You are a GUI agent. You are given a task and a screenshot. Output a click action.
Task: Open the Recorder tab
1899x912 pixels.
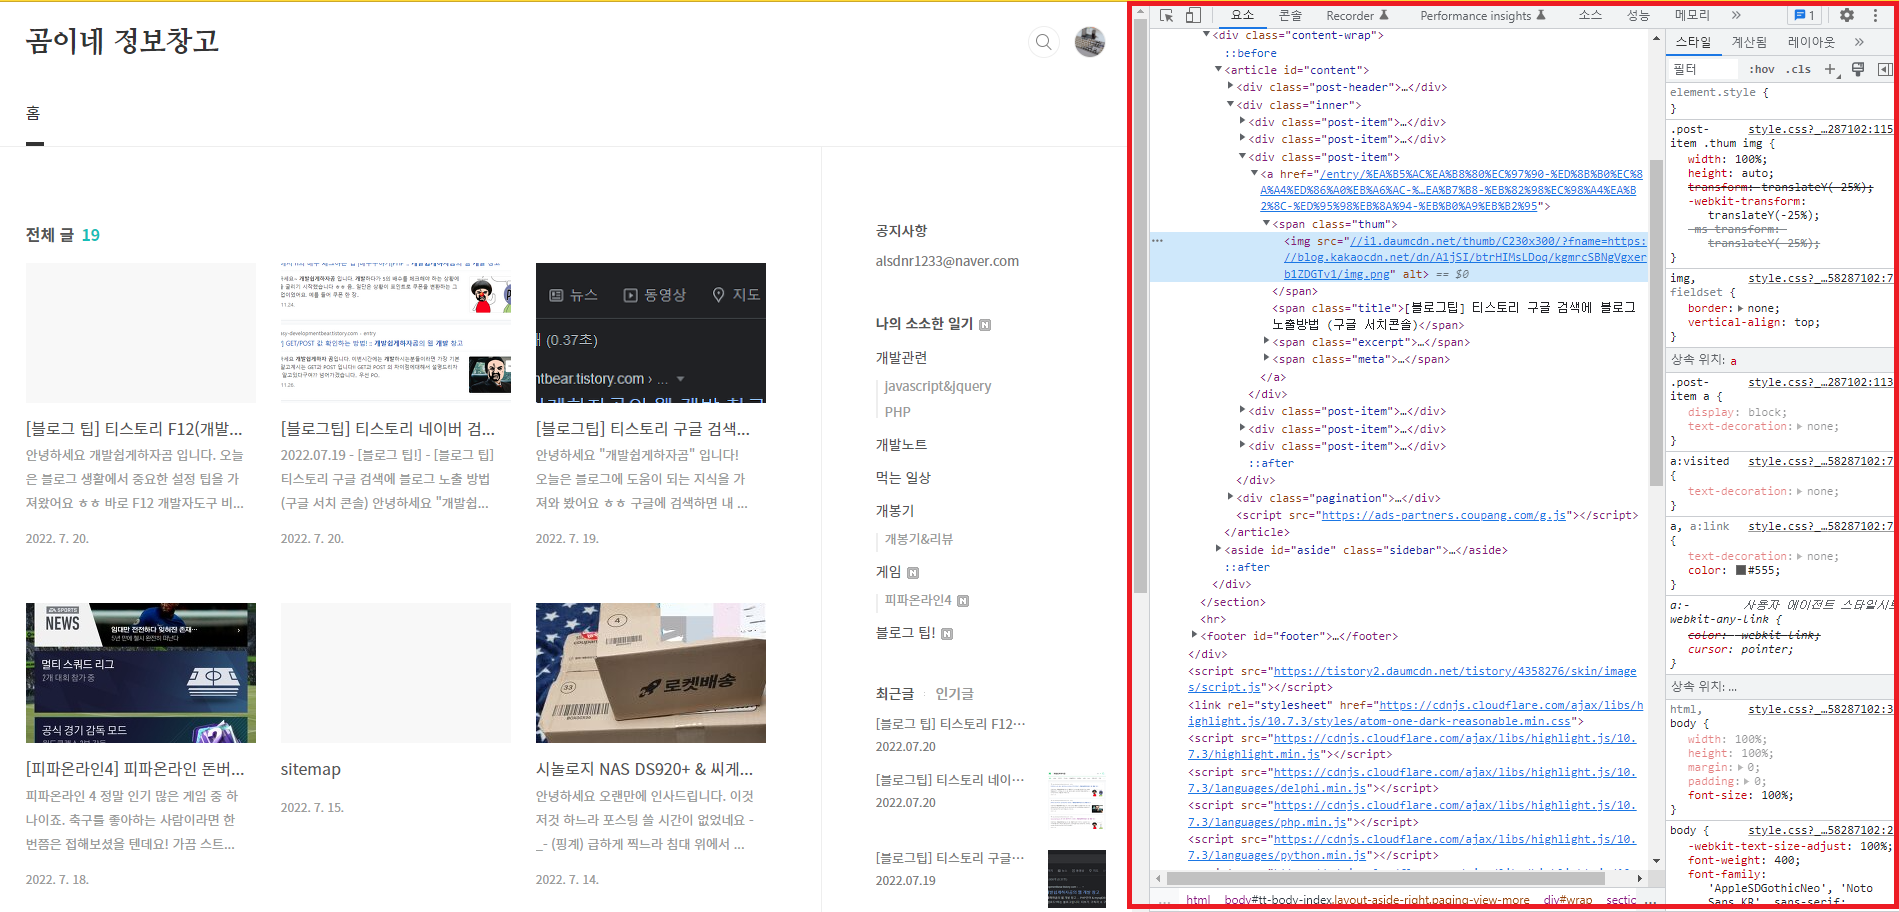coord(1357,15)
